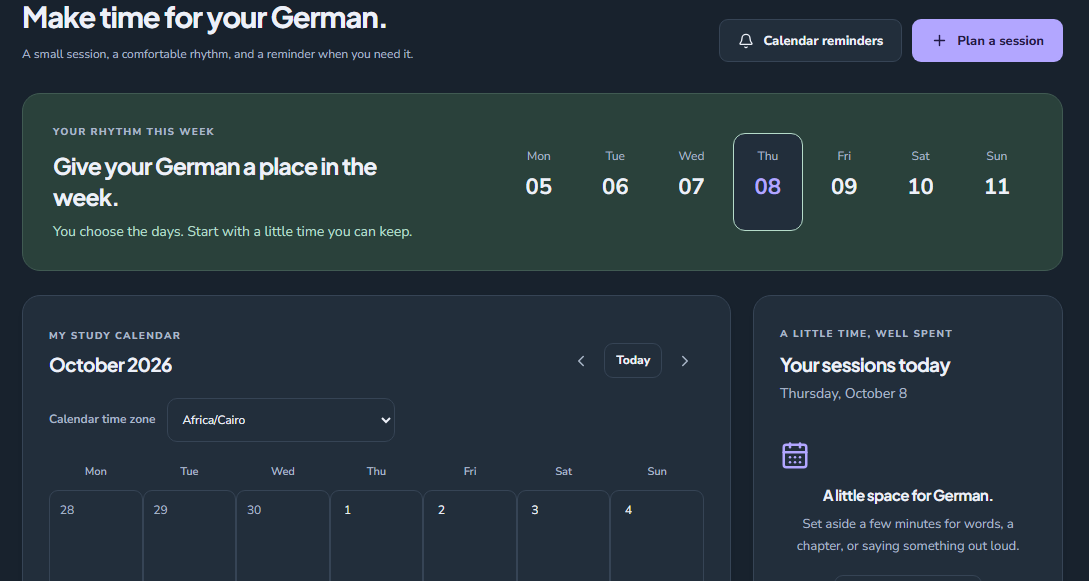Select highlighted Thu 08 day tile
This screenshot has height=581, width=1089.
click(x=768, y=182)
